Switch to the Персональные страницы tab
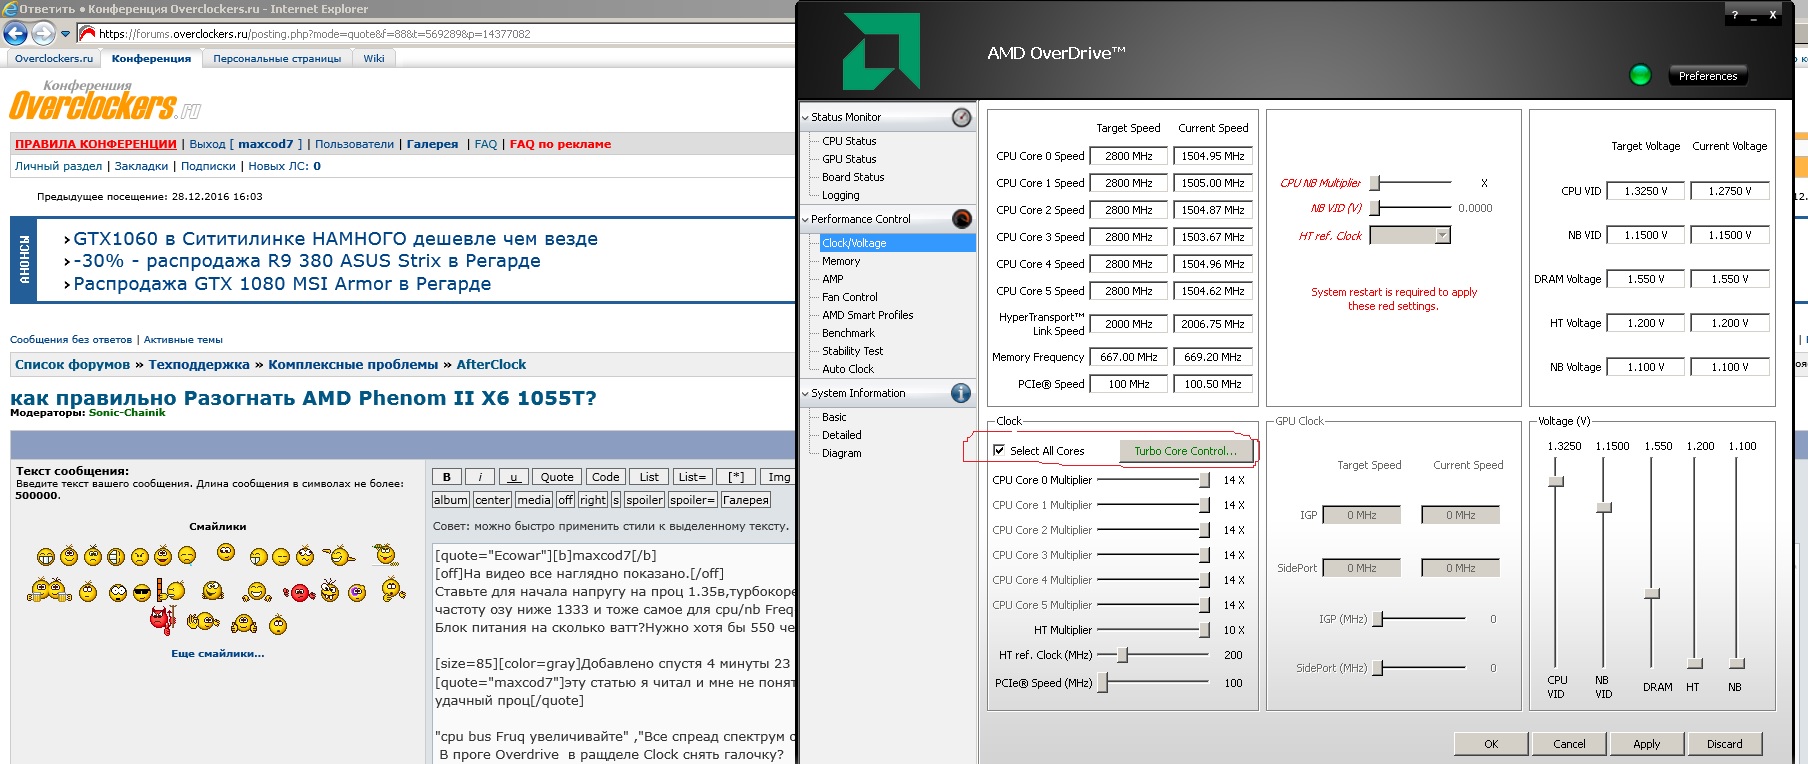 [277, 58]
